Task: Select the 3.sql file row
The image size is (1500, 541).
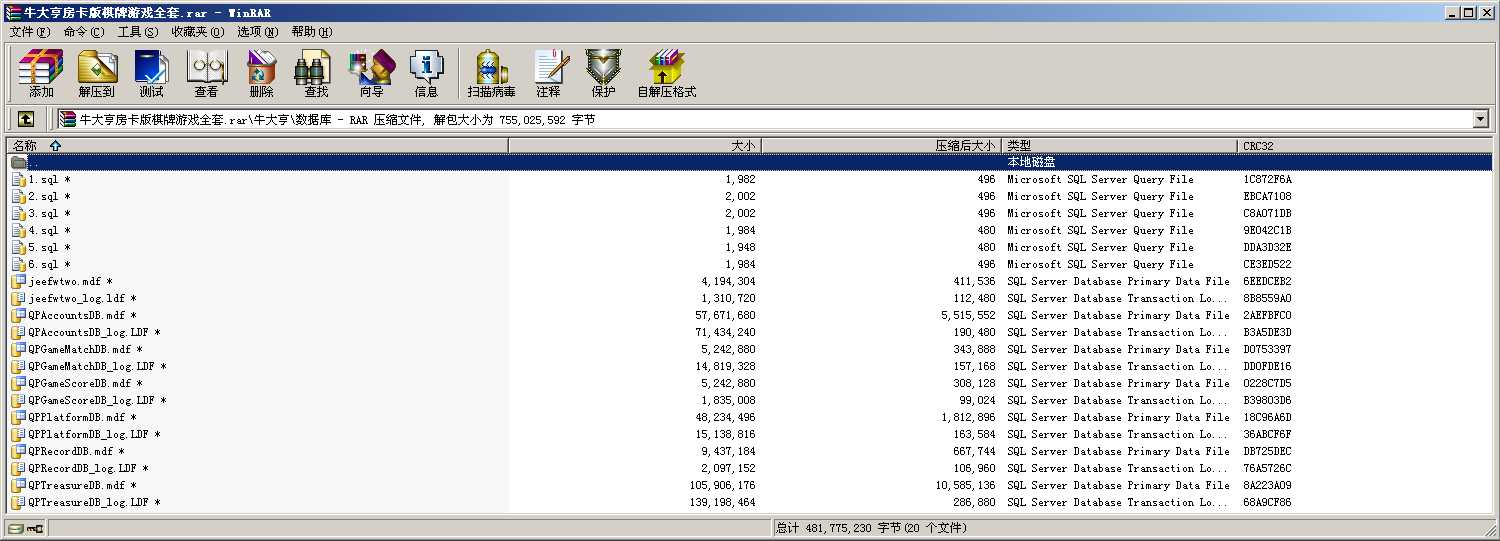Action: (x=750, y=214)
